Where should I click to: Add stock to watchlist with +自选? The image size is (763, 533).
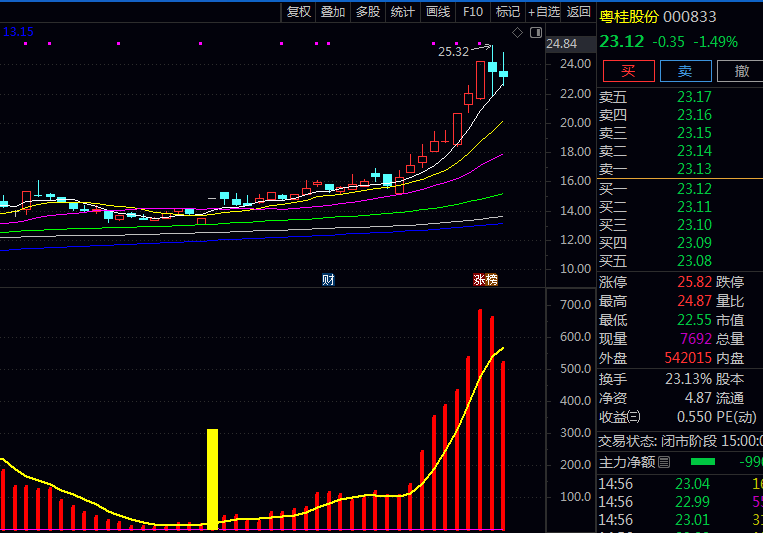tap(543, 12)
